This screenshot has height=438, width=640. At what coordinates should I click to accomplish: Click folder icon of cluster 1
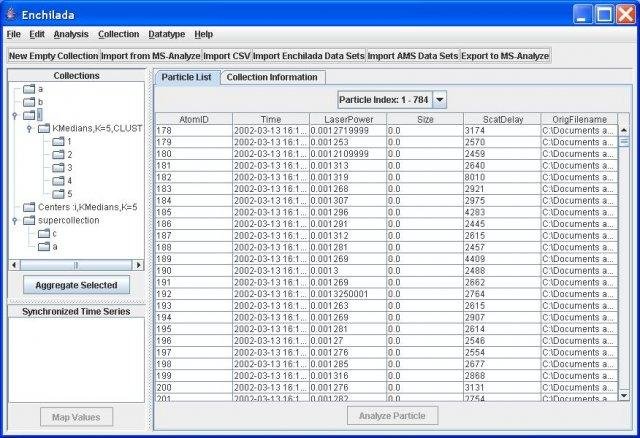pos(58,142)
